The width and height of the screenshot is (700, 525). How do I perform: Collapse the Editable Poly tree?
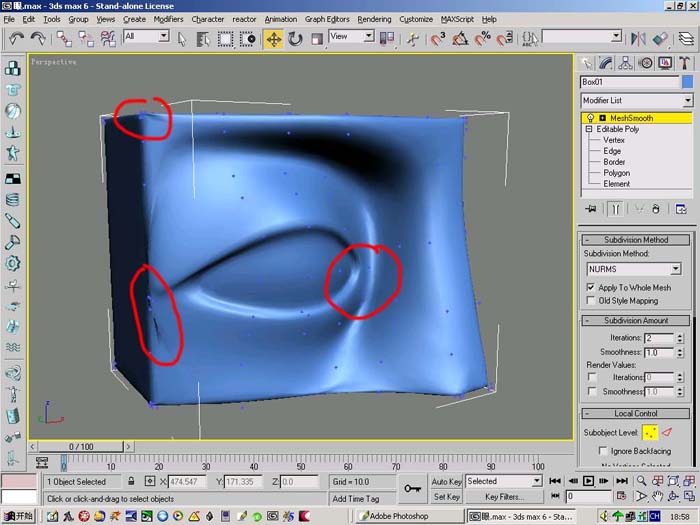[589, 129]
